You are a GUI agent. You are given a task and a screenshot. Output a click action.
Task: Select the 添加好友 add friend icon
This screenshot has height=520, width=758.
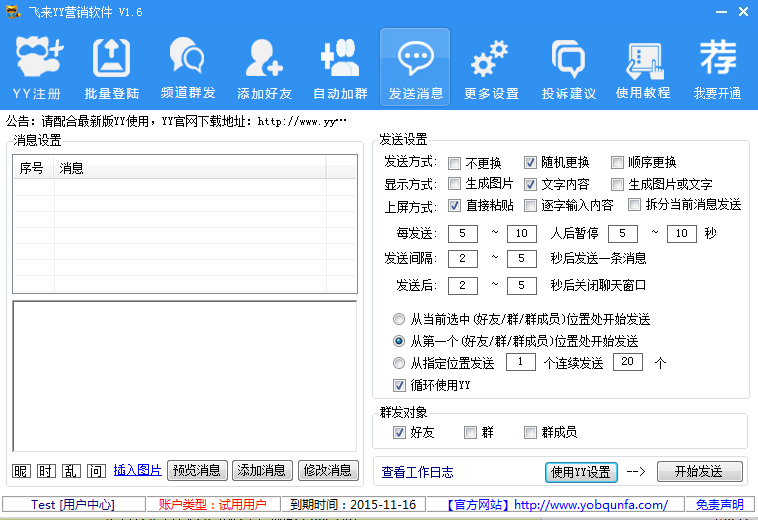point(264,68)
